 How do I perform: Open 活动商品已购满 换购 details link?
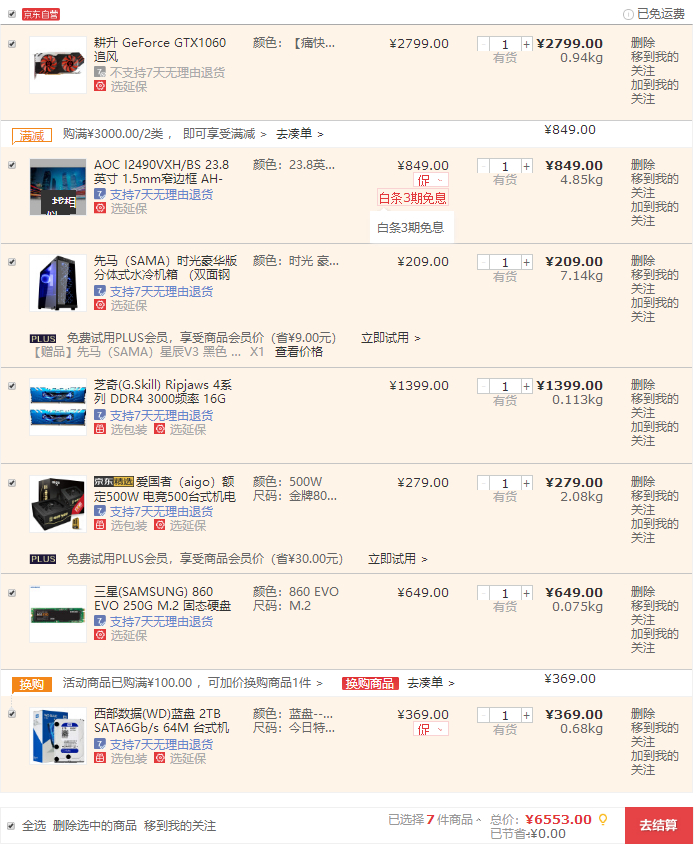point(192,683)
